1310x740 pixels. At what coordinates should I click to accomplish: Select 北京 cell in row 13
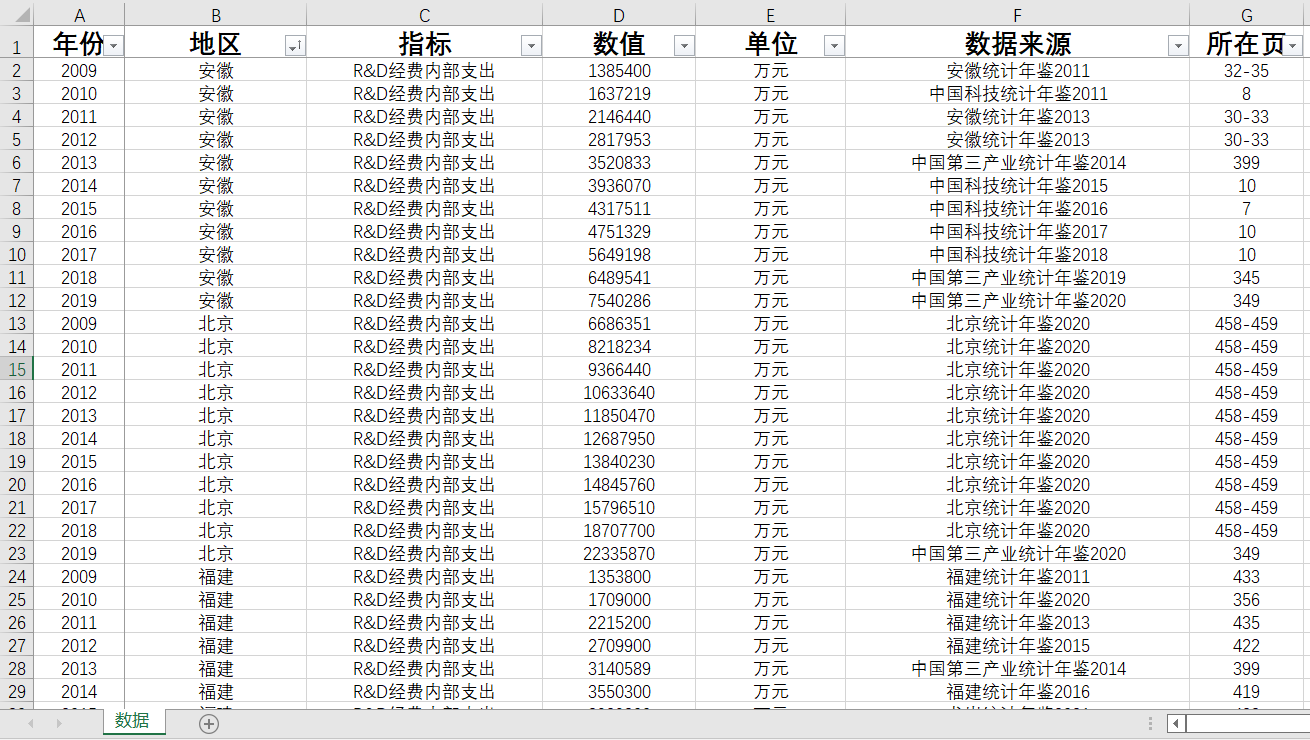point(216,324)
